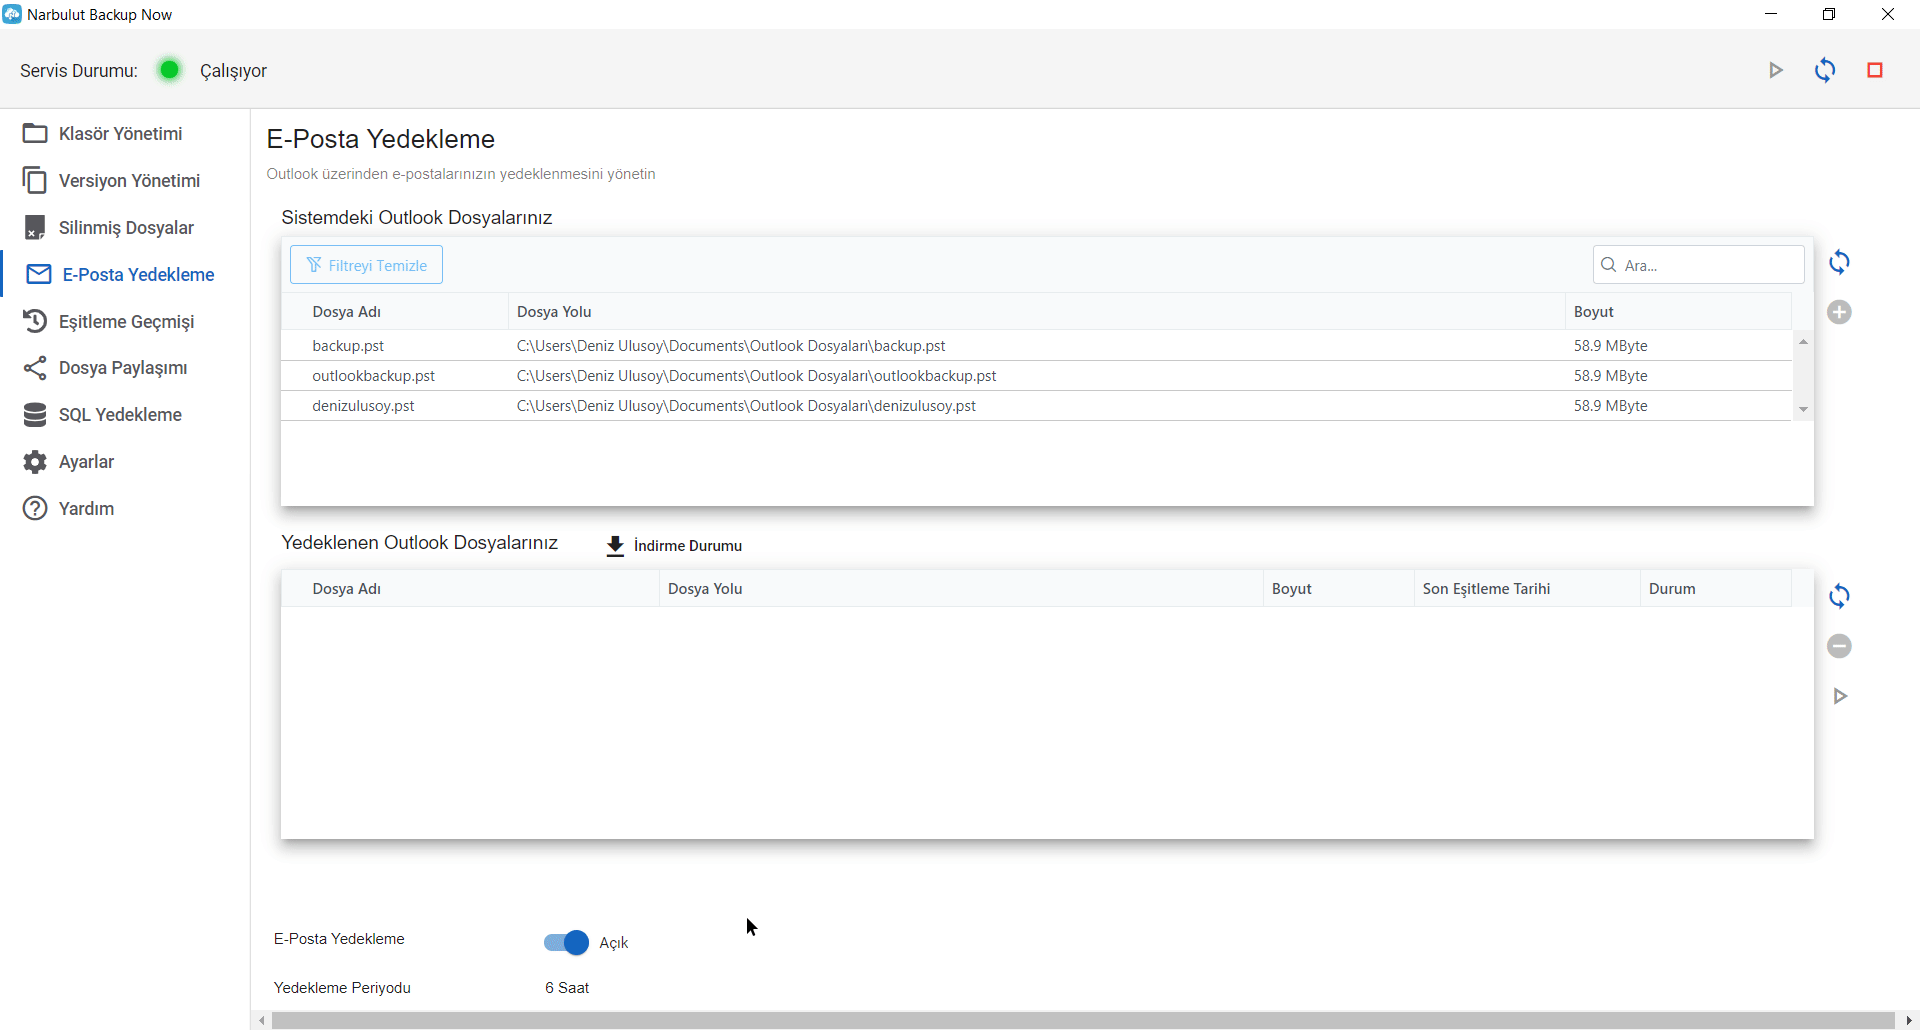The width and height of the screenshot is (1920, 1030).
Task: Click the 6 Saat backup period value
Action: [567, 988]
